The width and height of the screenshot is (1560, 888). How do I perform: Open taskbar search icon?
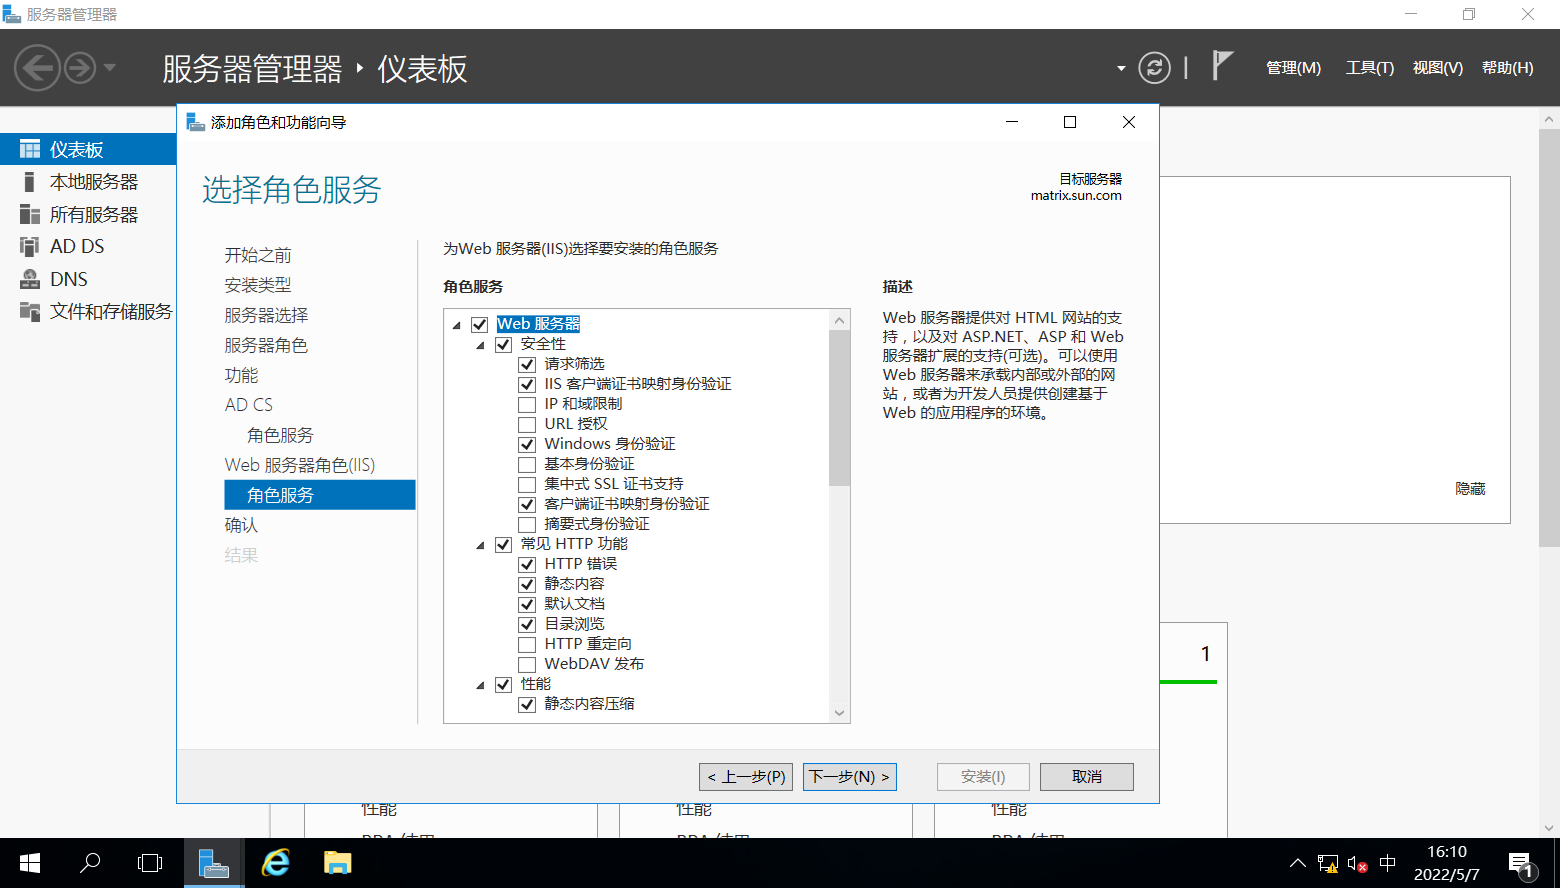(x=90, y=863)
